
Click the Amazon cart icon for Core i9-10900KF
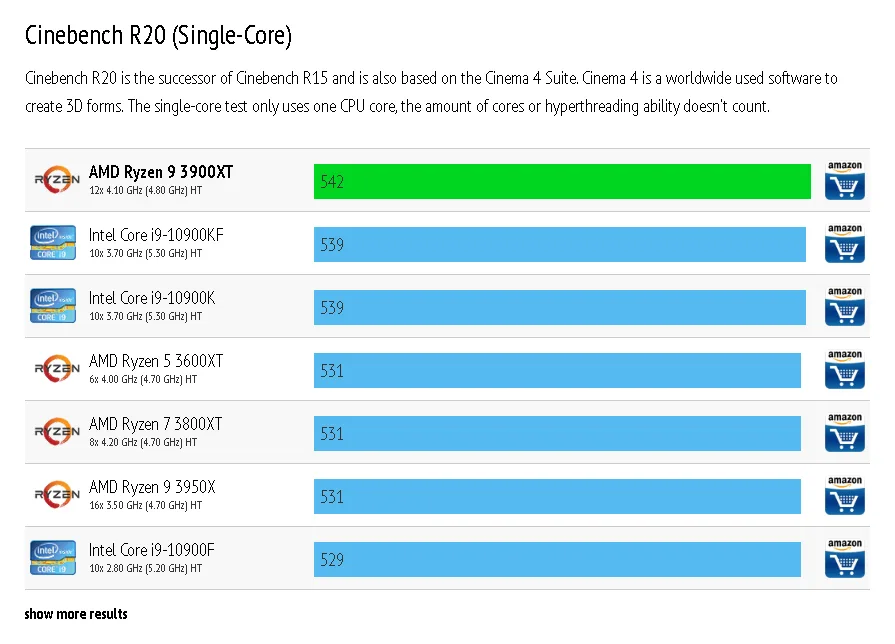click(x=844, y=244)
